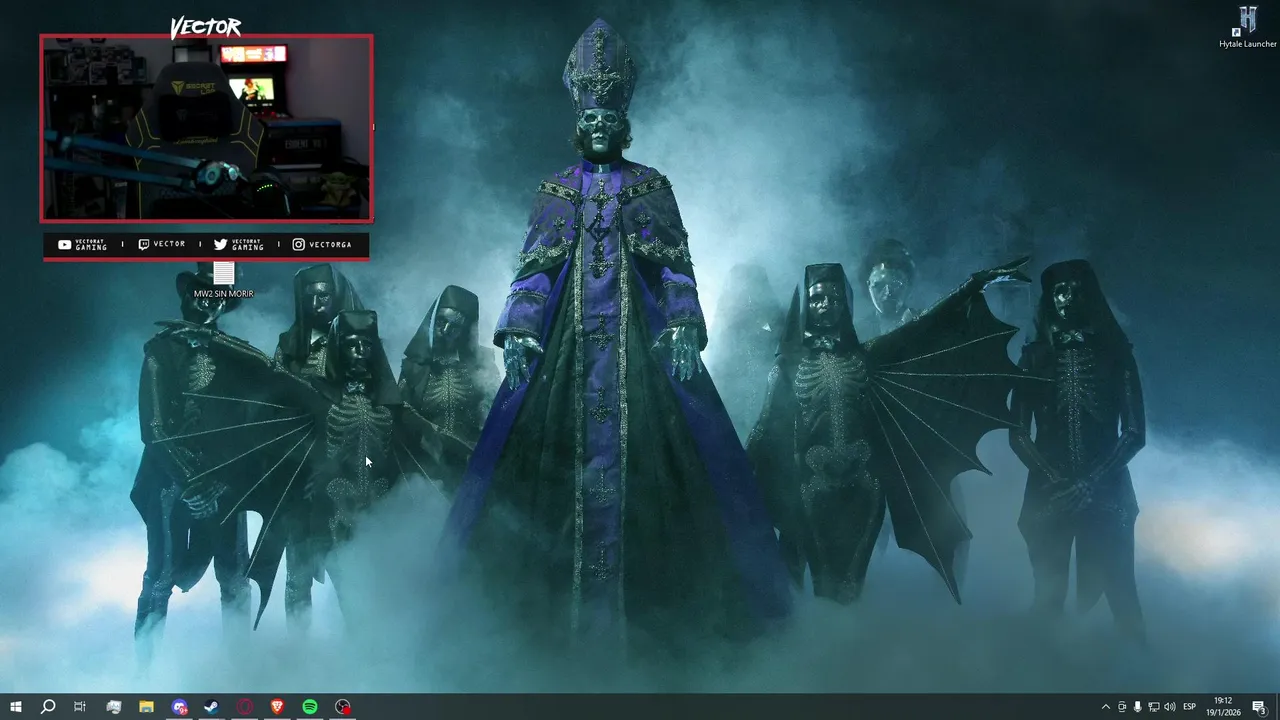The image size is (1280, 720).
Task: Select MW2 SIN MORIR desktop file
Action: (223, 280)
